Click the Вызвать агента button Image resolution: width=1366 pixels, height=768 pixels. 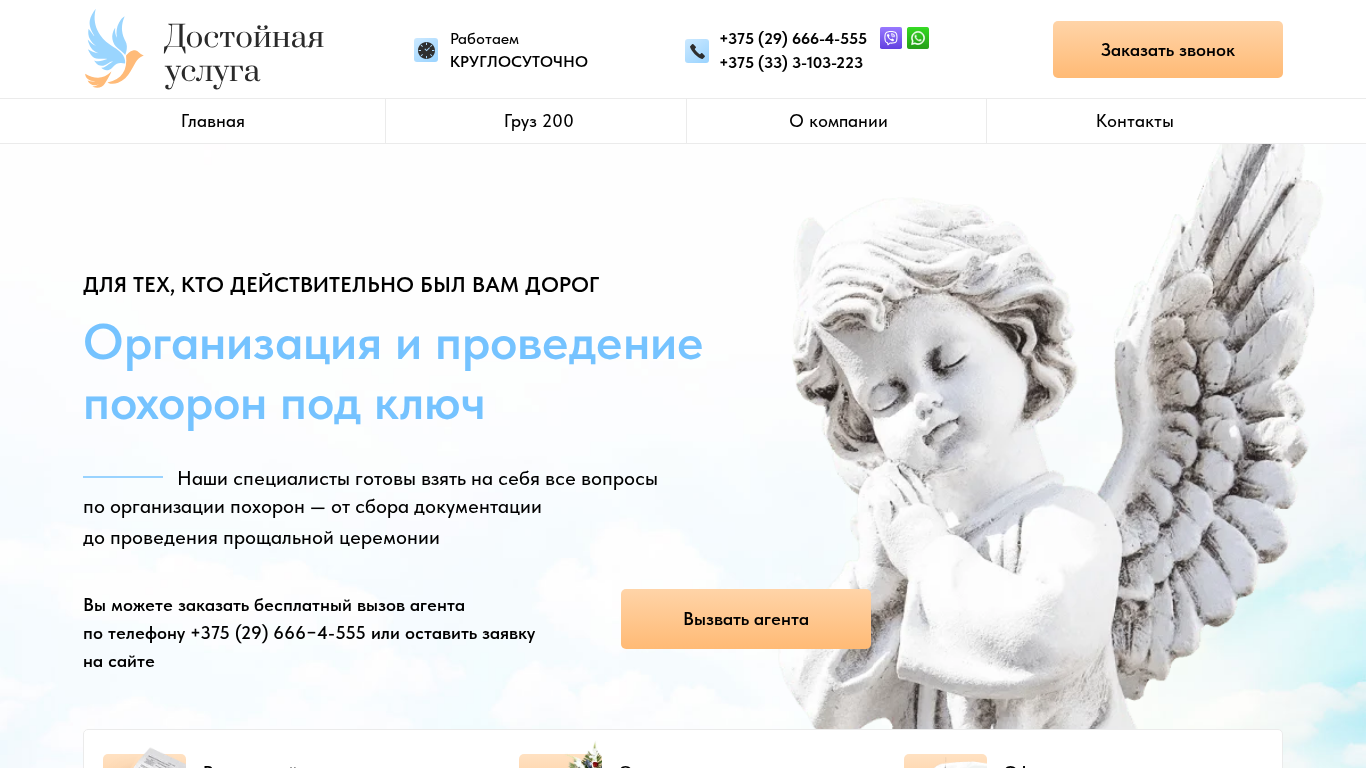coord(746,619)
